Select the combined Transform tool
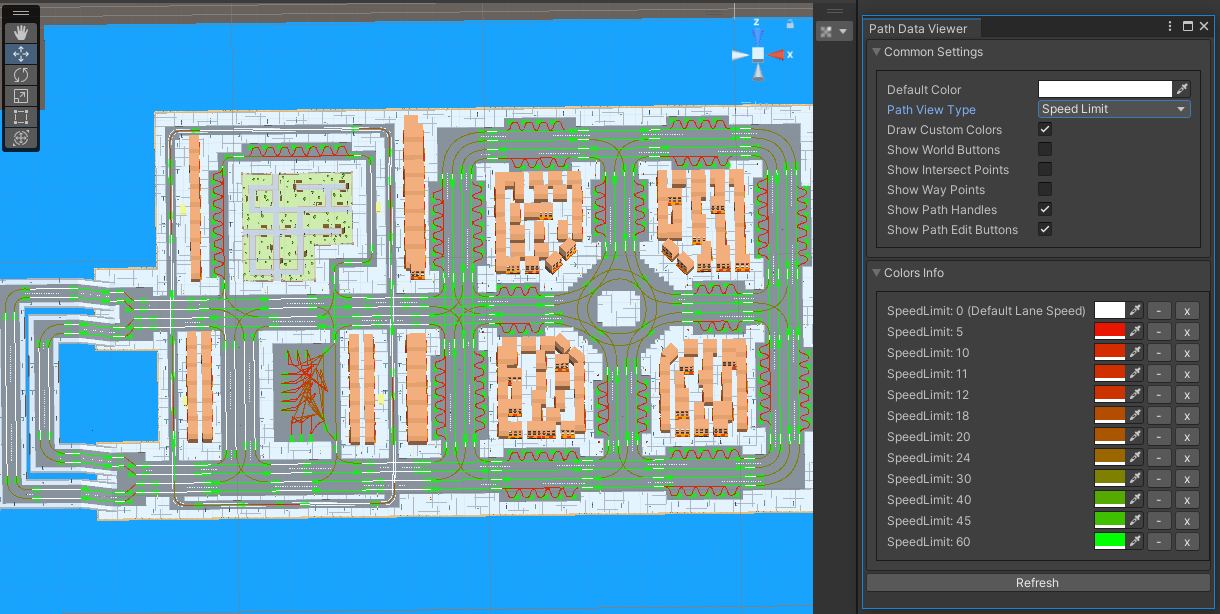Viewport: 1220px width, 614px height. pos(21,138)
